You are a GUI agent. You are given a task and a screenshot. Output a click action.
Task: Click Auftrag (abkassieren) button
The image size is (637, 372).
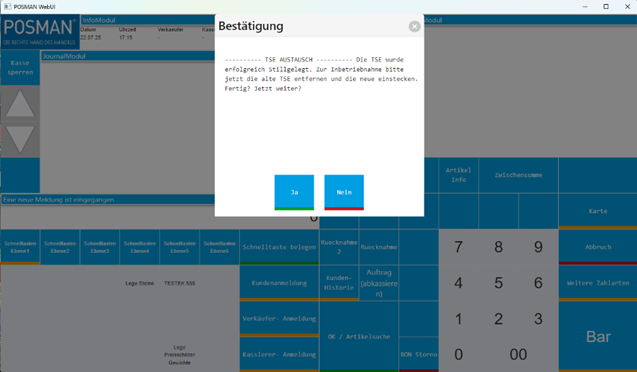[x=379, y=283]
